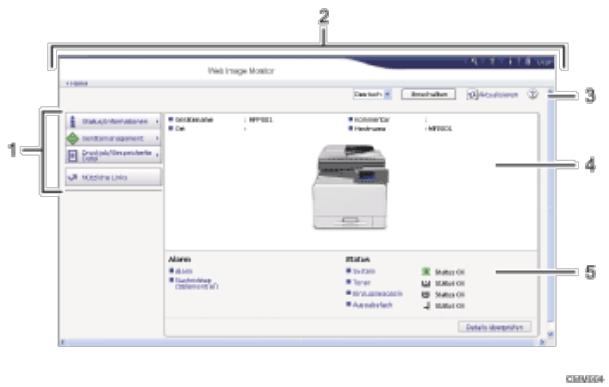Click the scroll up arrow
Viewport: 609px width, 387px height.
[x=550, y=92]
